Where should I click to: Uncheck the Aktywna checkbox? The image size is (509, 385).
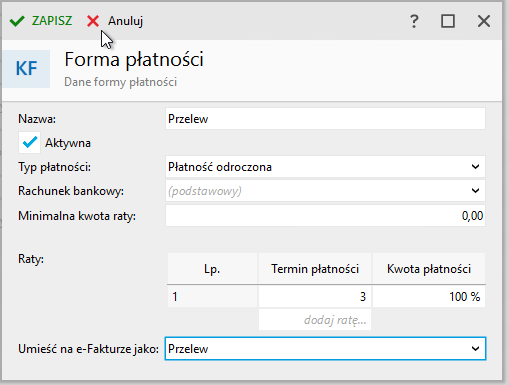coord(29,143)
